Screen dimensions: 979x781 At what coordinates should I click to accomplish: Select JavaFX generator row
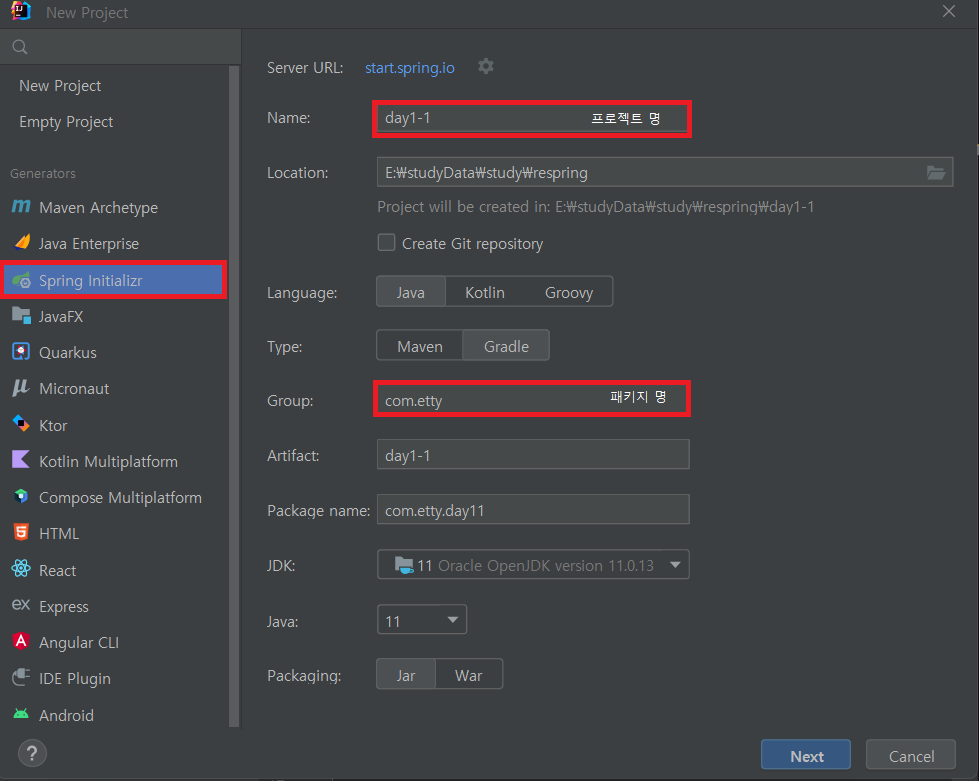pyautogui.click(x=114, y=317)
